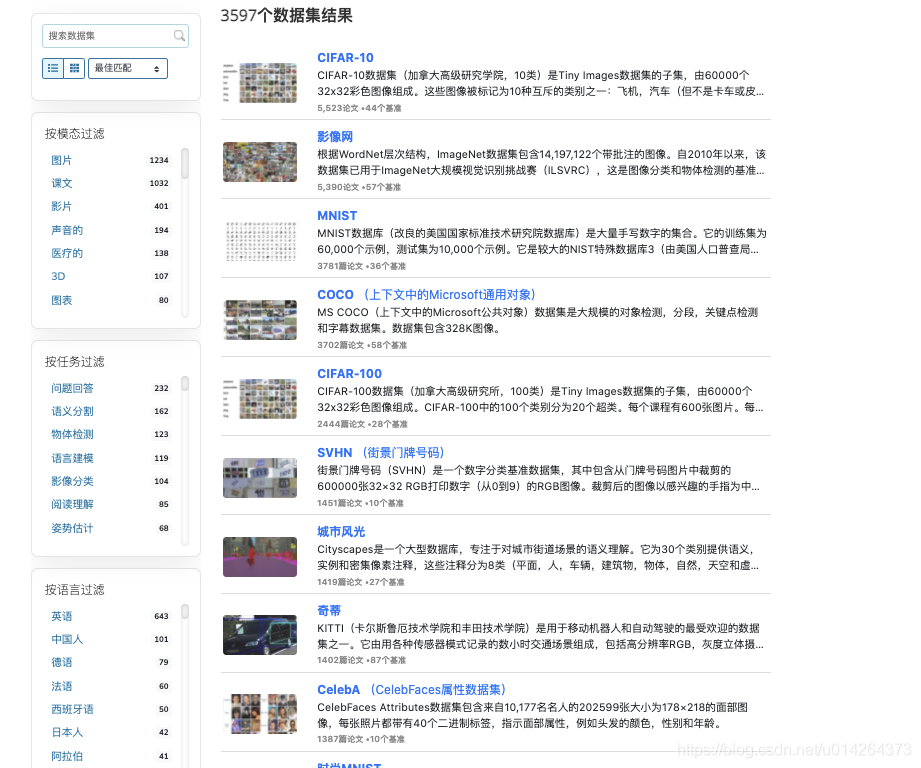
Task: Open the 最佳匹配 sort dropdown
Action: coord(128,68)
